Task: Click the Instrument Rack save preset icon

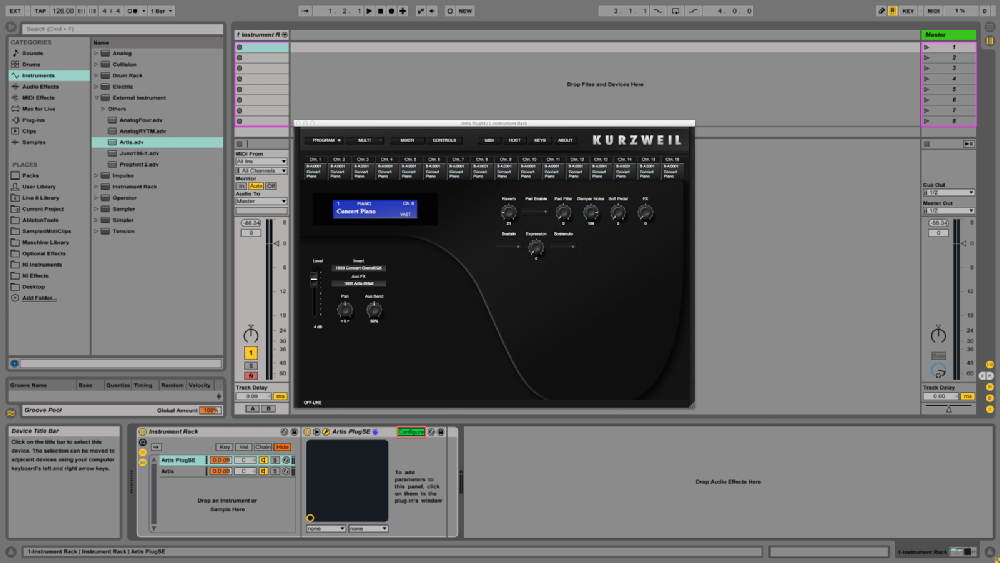Action: pos(294,432)
